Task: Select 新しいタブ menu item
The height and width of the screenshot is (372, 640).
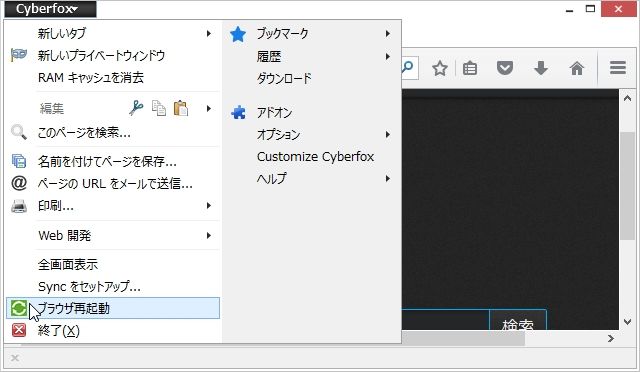Action: point(113,33)
